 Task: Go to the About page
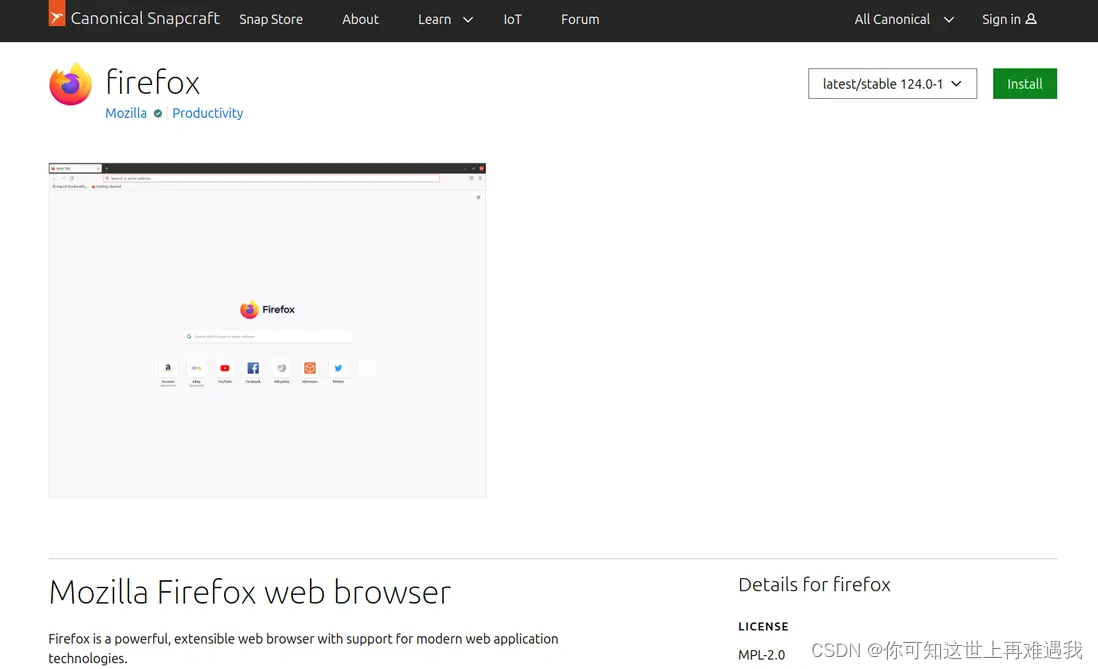click(360, 20)
